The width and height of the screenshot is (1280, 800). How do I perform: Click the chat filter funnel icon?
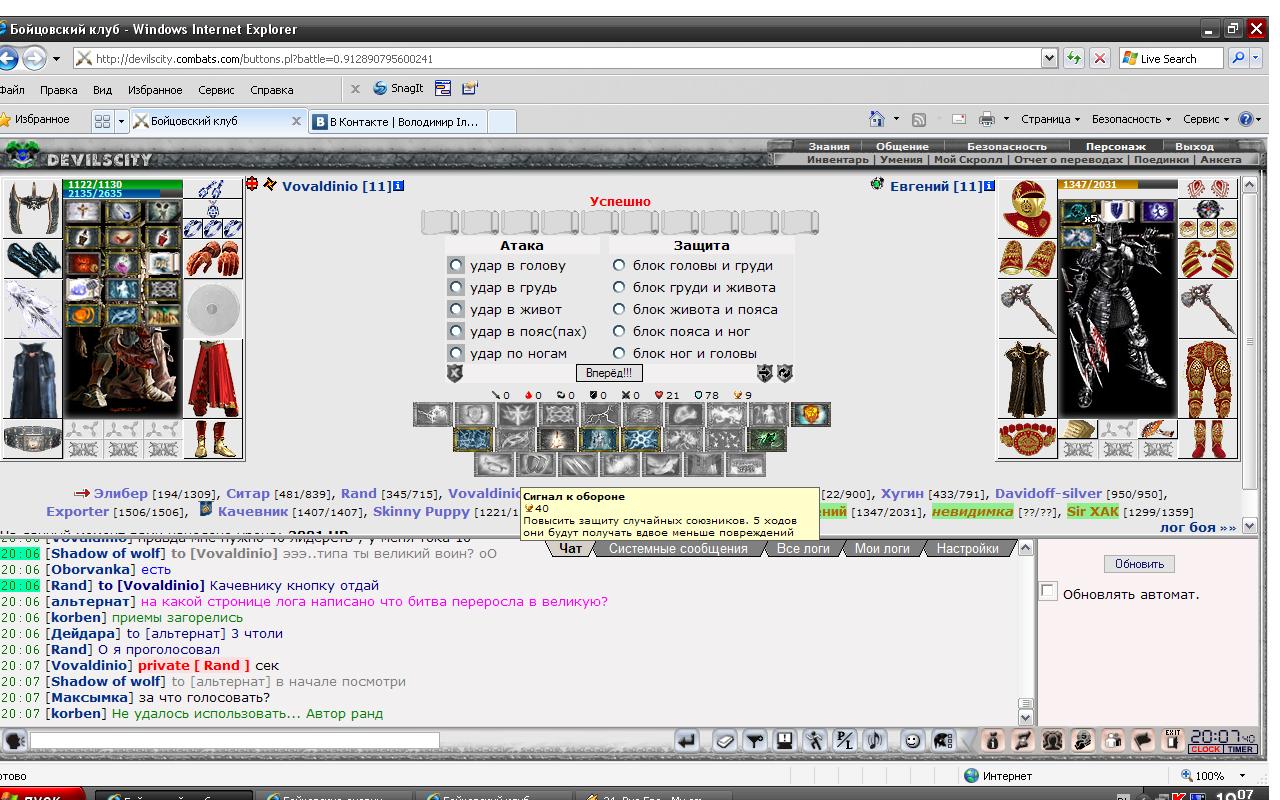click(x=756, y=741)
